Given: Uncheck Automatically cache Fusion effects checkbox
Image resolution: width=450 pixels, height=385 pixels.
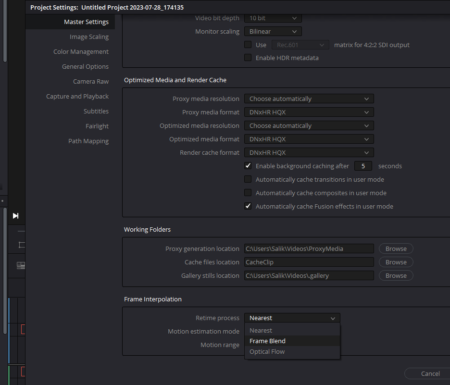Looking at the screenshot, I should (x=248, y=206).
